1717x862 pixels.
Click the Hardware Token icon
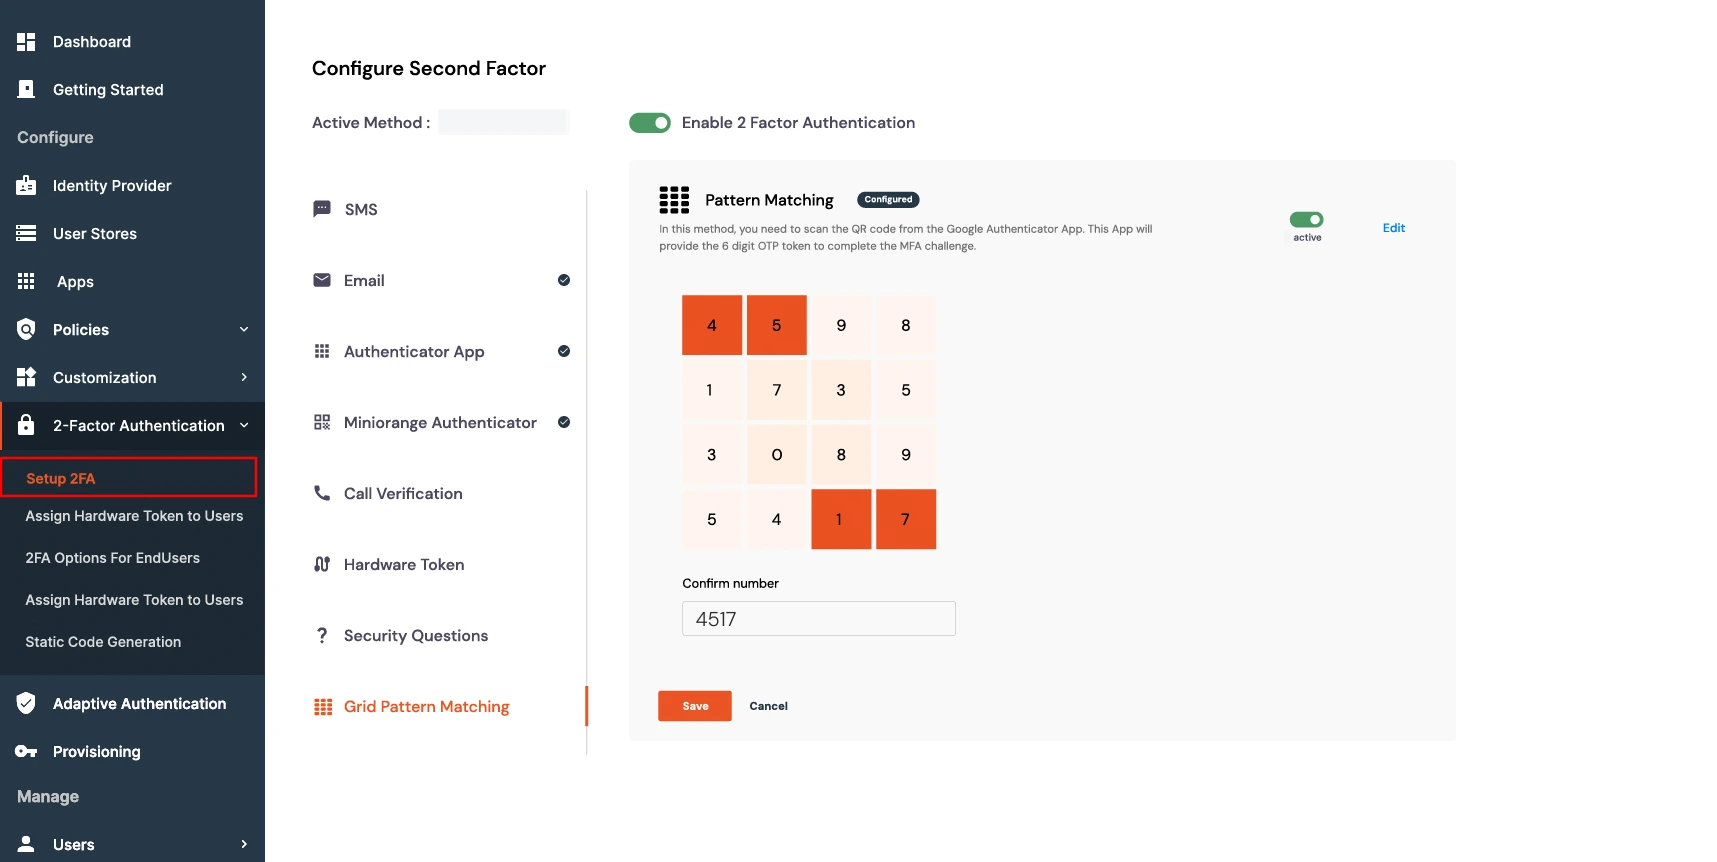(322, 564)
